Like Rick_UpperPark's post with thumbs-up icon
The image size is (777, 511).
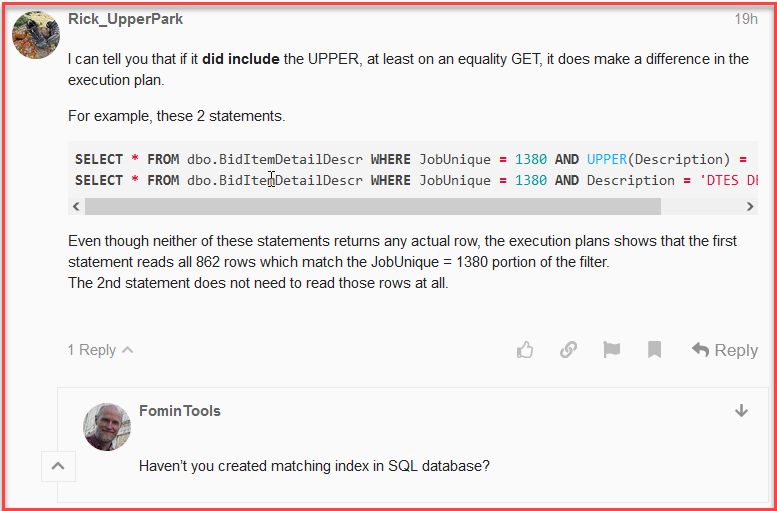525,350
